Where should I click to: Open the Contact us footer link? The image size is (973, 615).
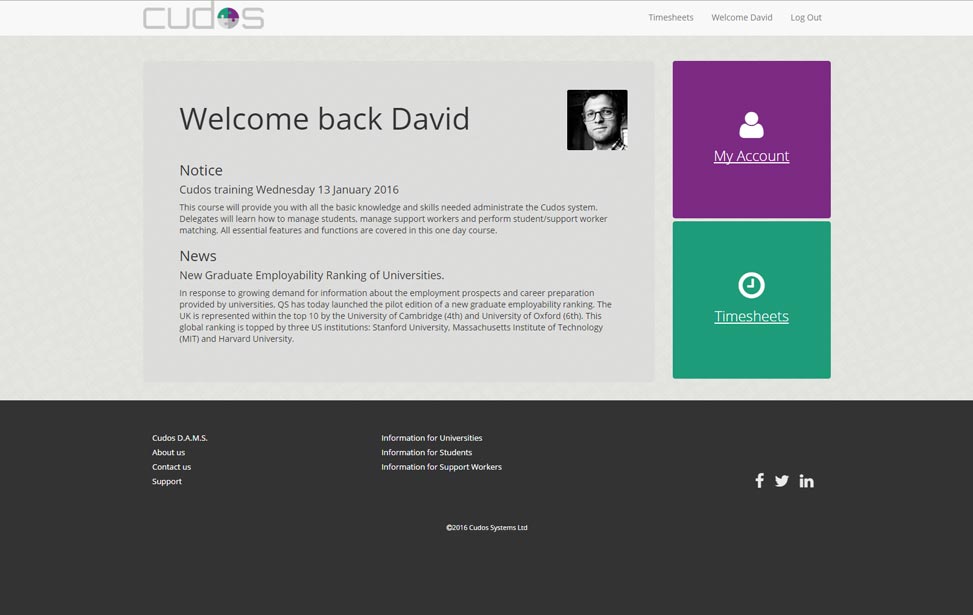pyautogui.click(x=171, y=467)
